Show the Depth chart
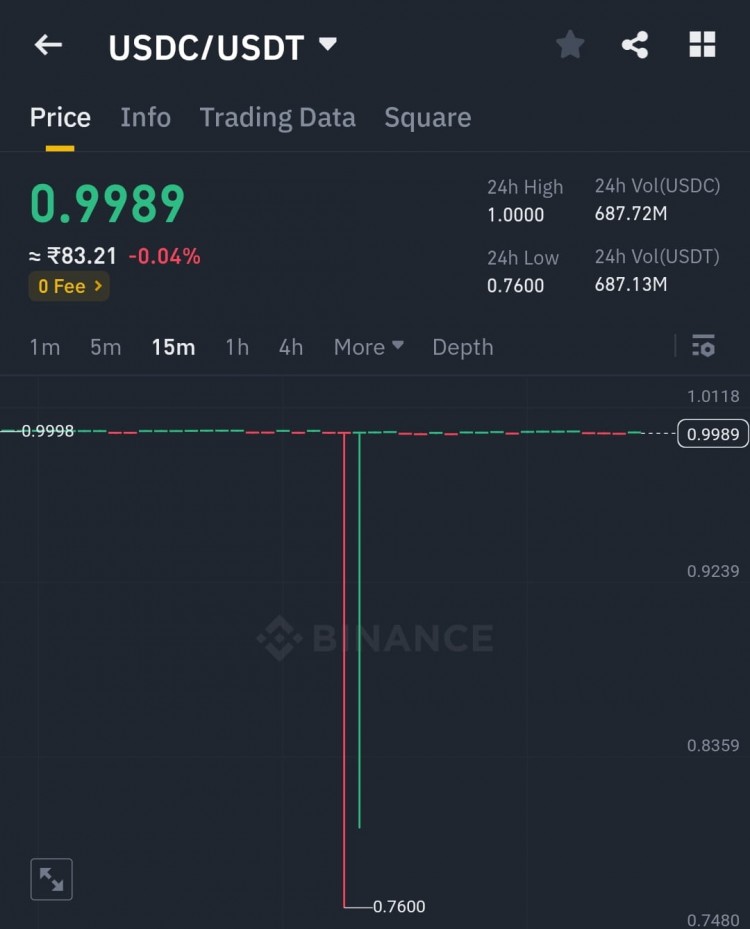Viewport: 750px width, 929px height. 462,347
